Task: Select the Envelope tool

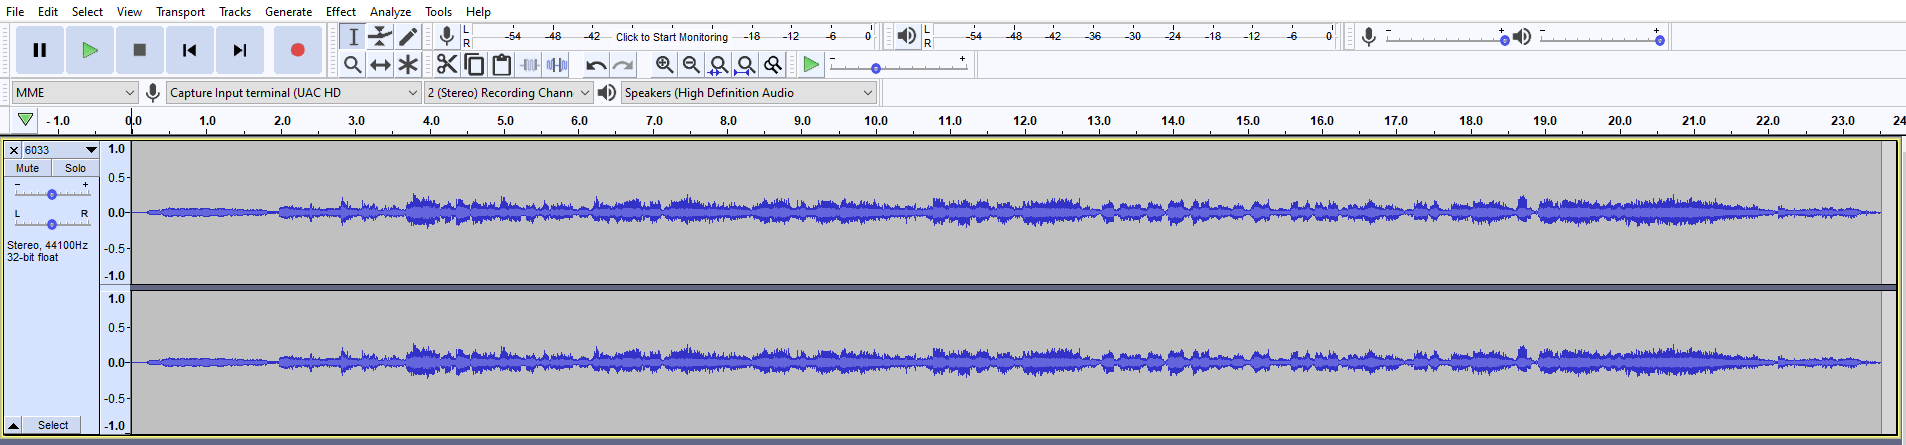Action: (380, 37)
